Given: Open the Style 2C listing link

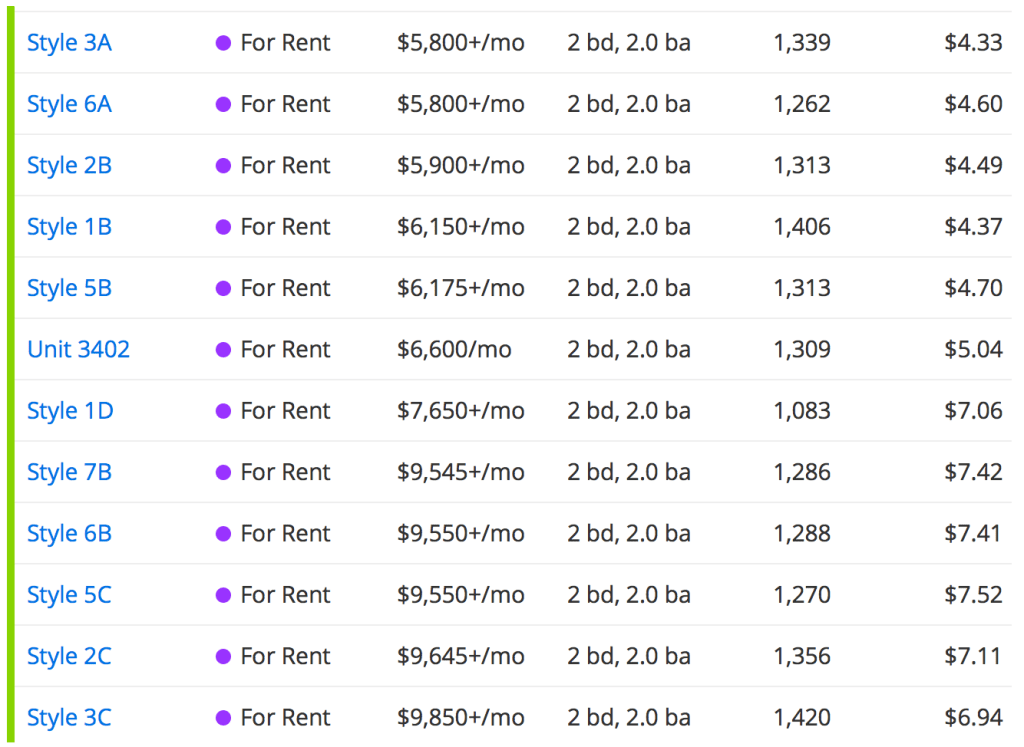Looking at the screenshot, I should click(69, 656).
